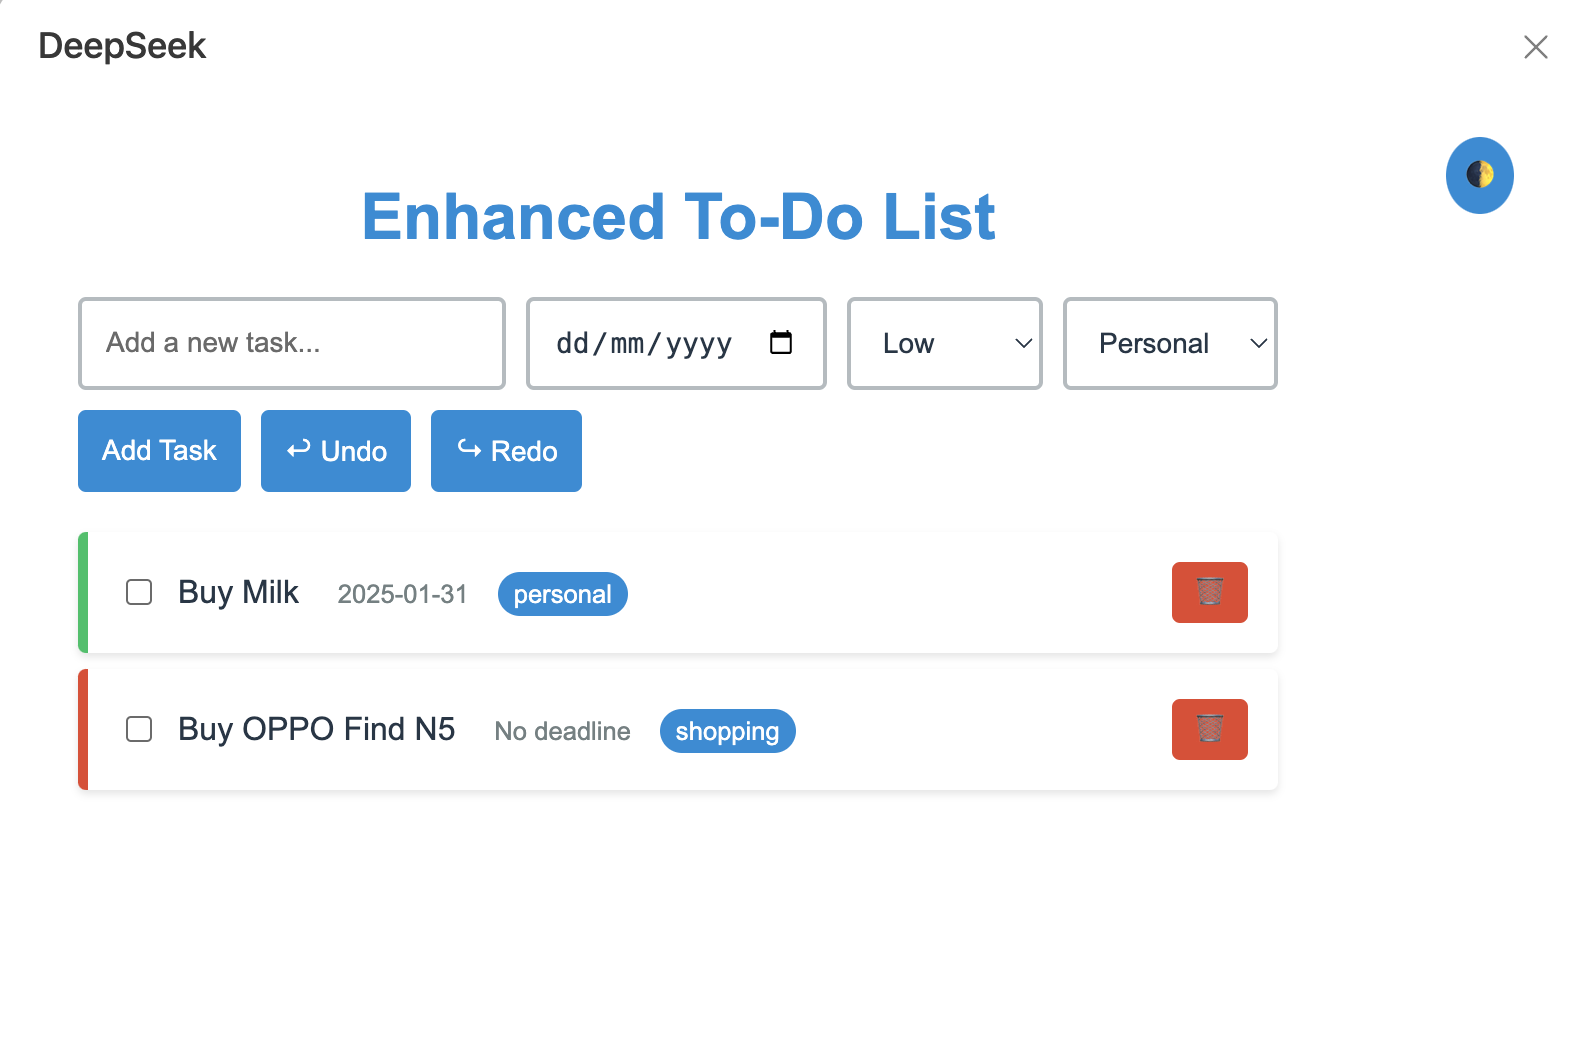This screenshot has width=1578, height=1054.
Task: Toggle dark mode with the moon icon
Action: pos(1479,175)
